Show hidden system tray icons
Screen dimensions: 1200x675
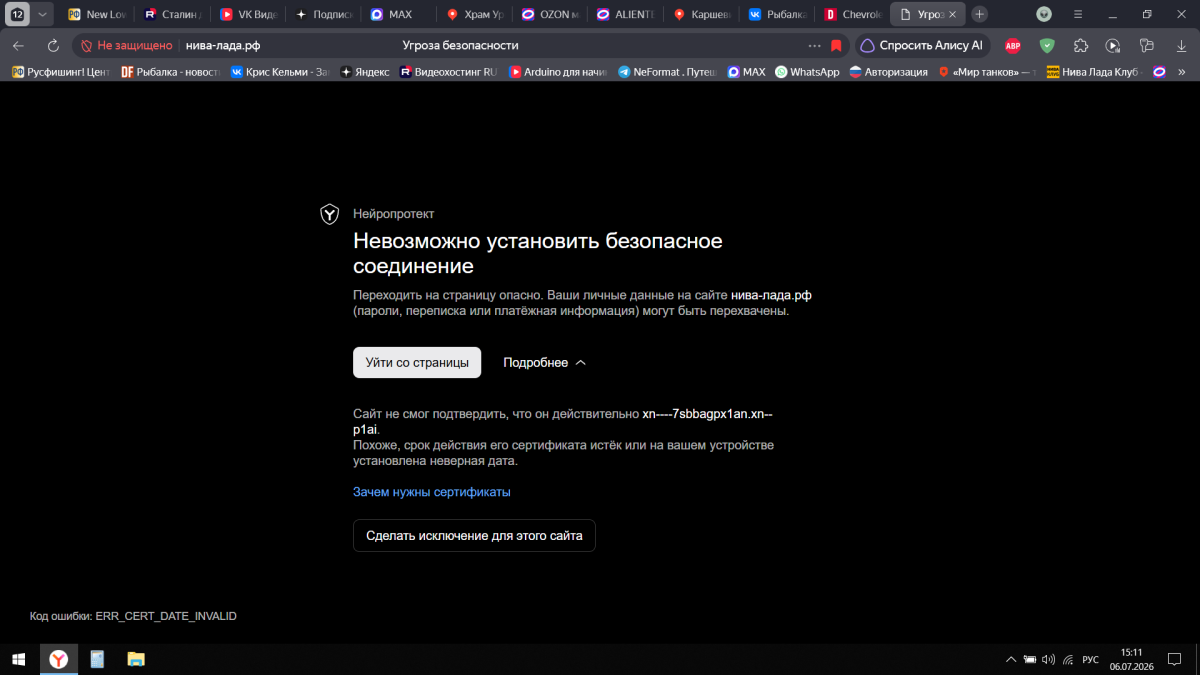(1011, 659)
